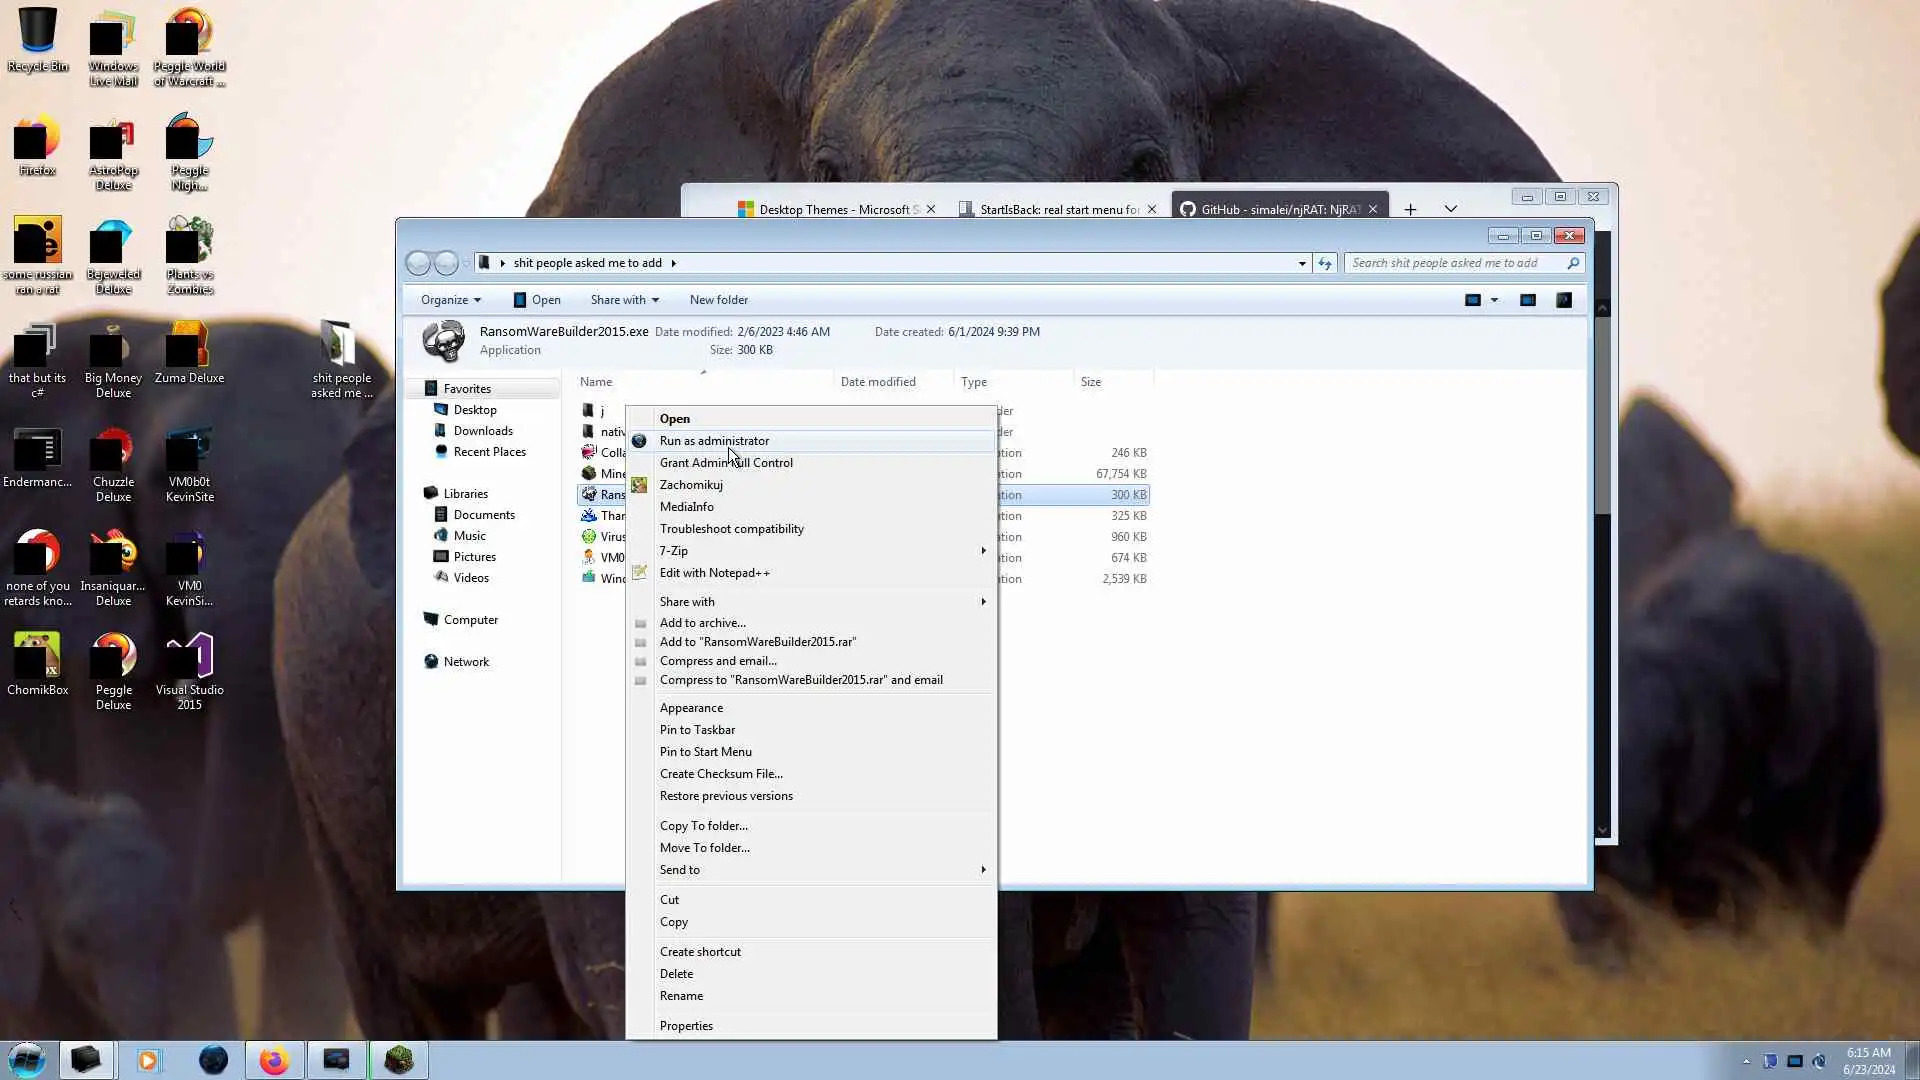Screen dimensions: 1920x1080
Task: Click the media player taskbar icon
Action: coord(148,1060)
